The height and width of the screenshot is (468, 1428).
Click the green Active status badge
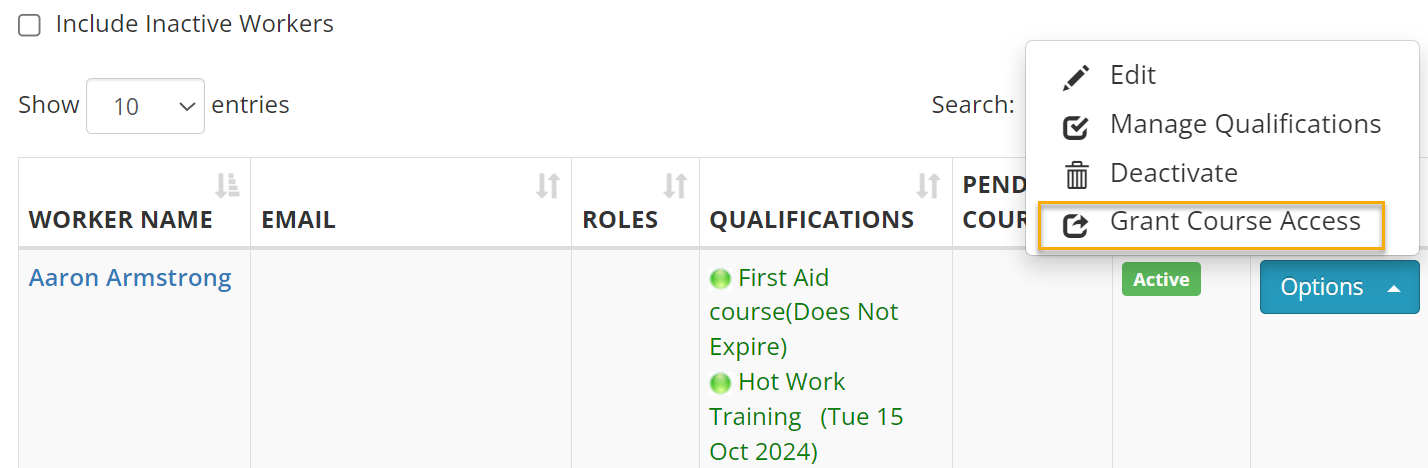[x=1161, y=280]
